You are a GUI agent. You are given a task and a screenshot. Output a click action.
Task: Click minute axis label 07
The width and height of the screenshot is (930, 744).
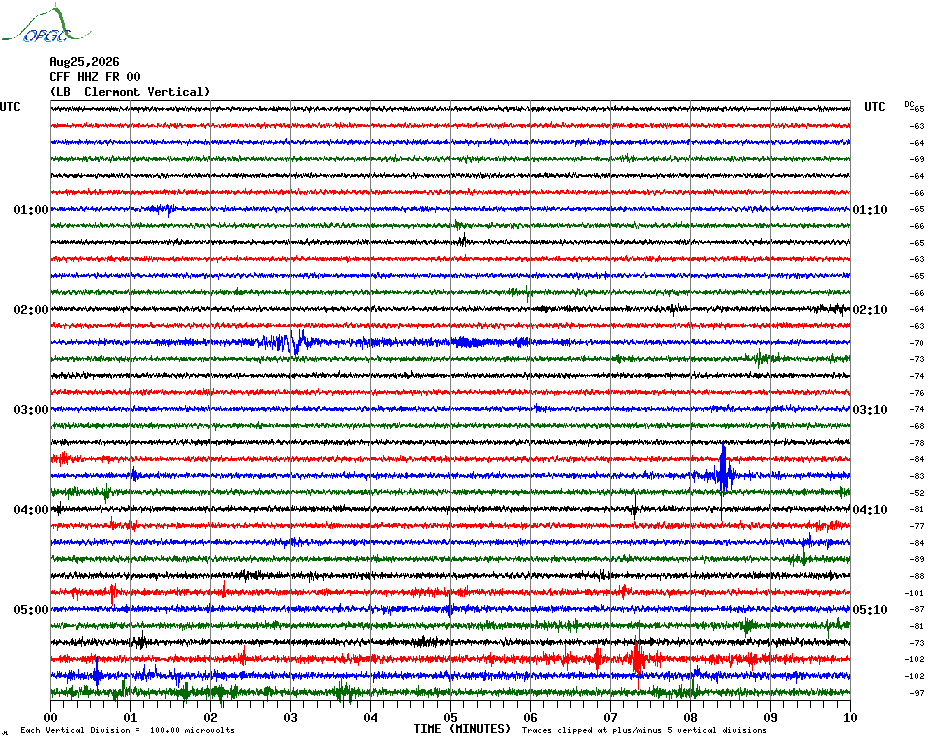point(611,717)
